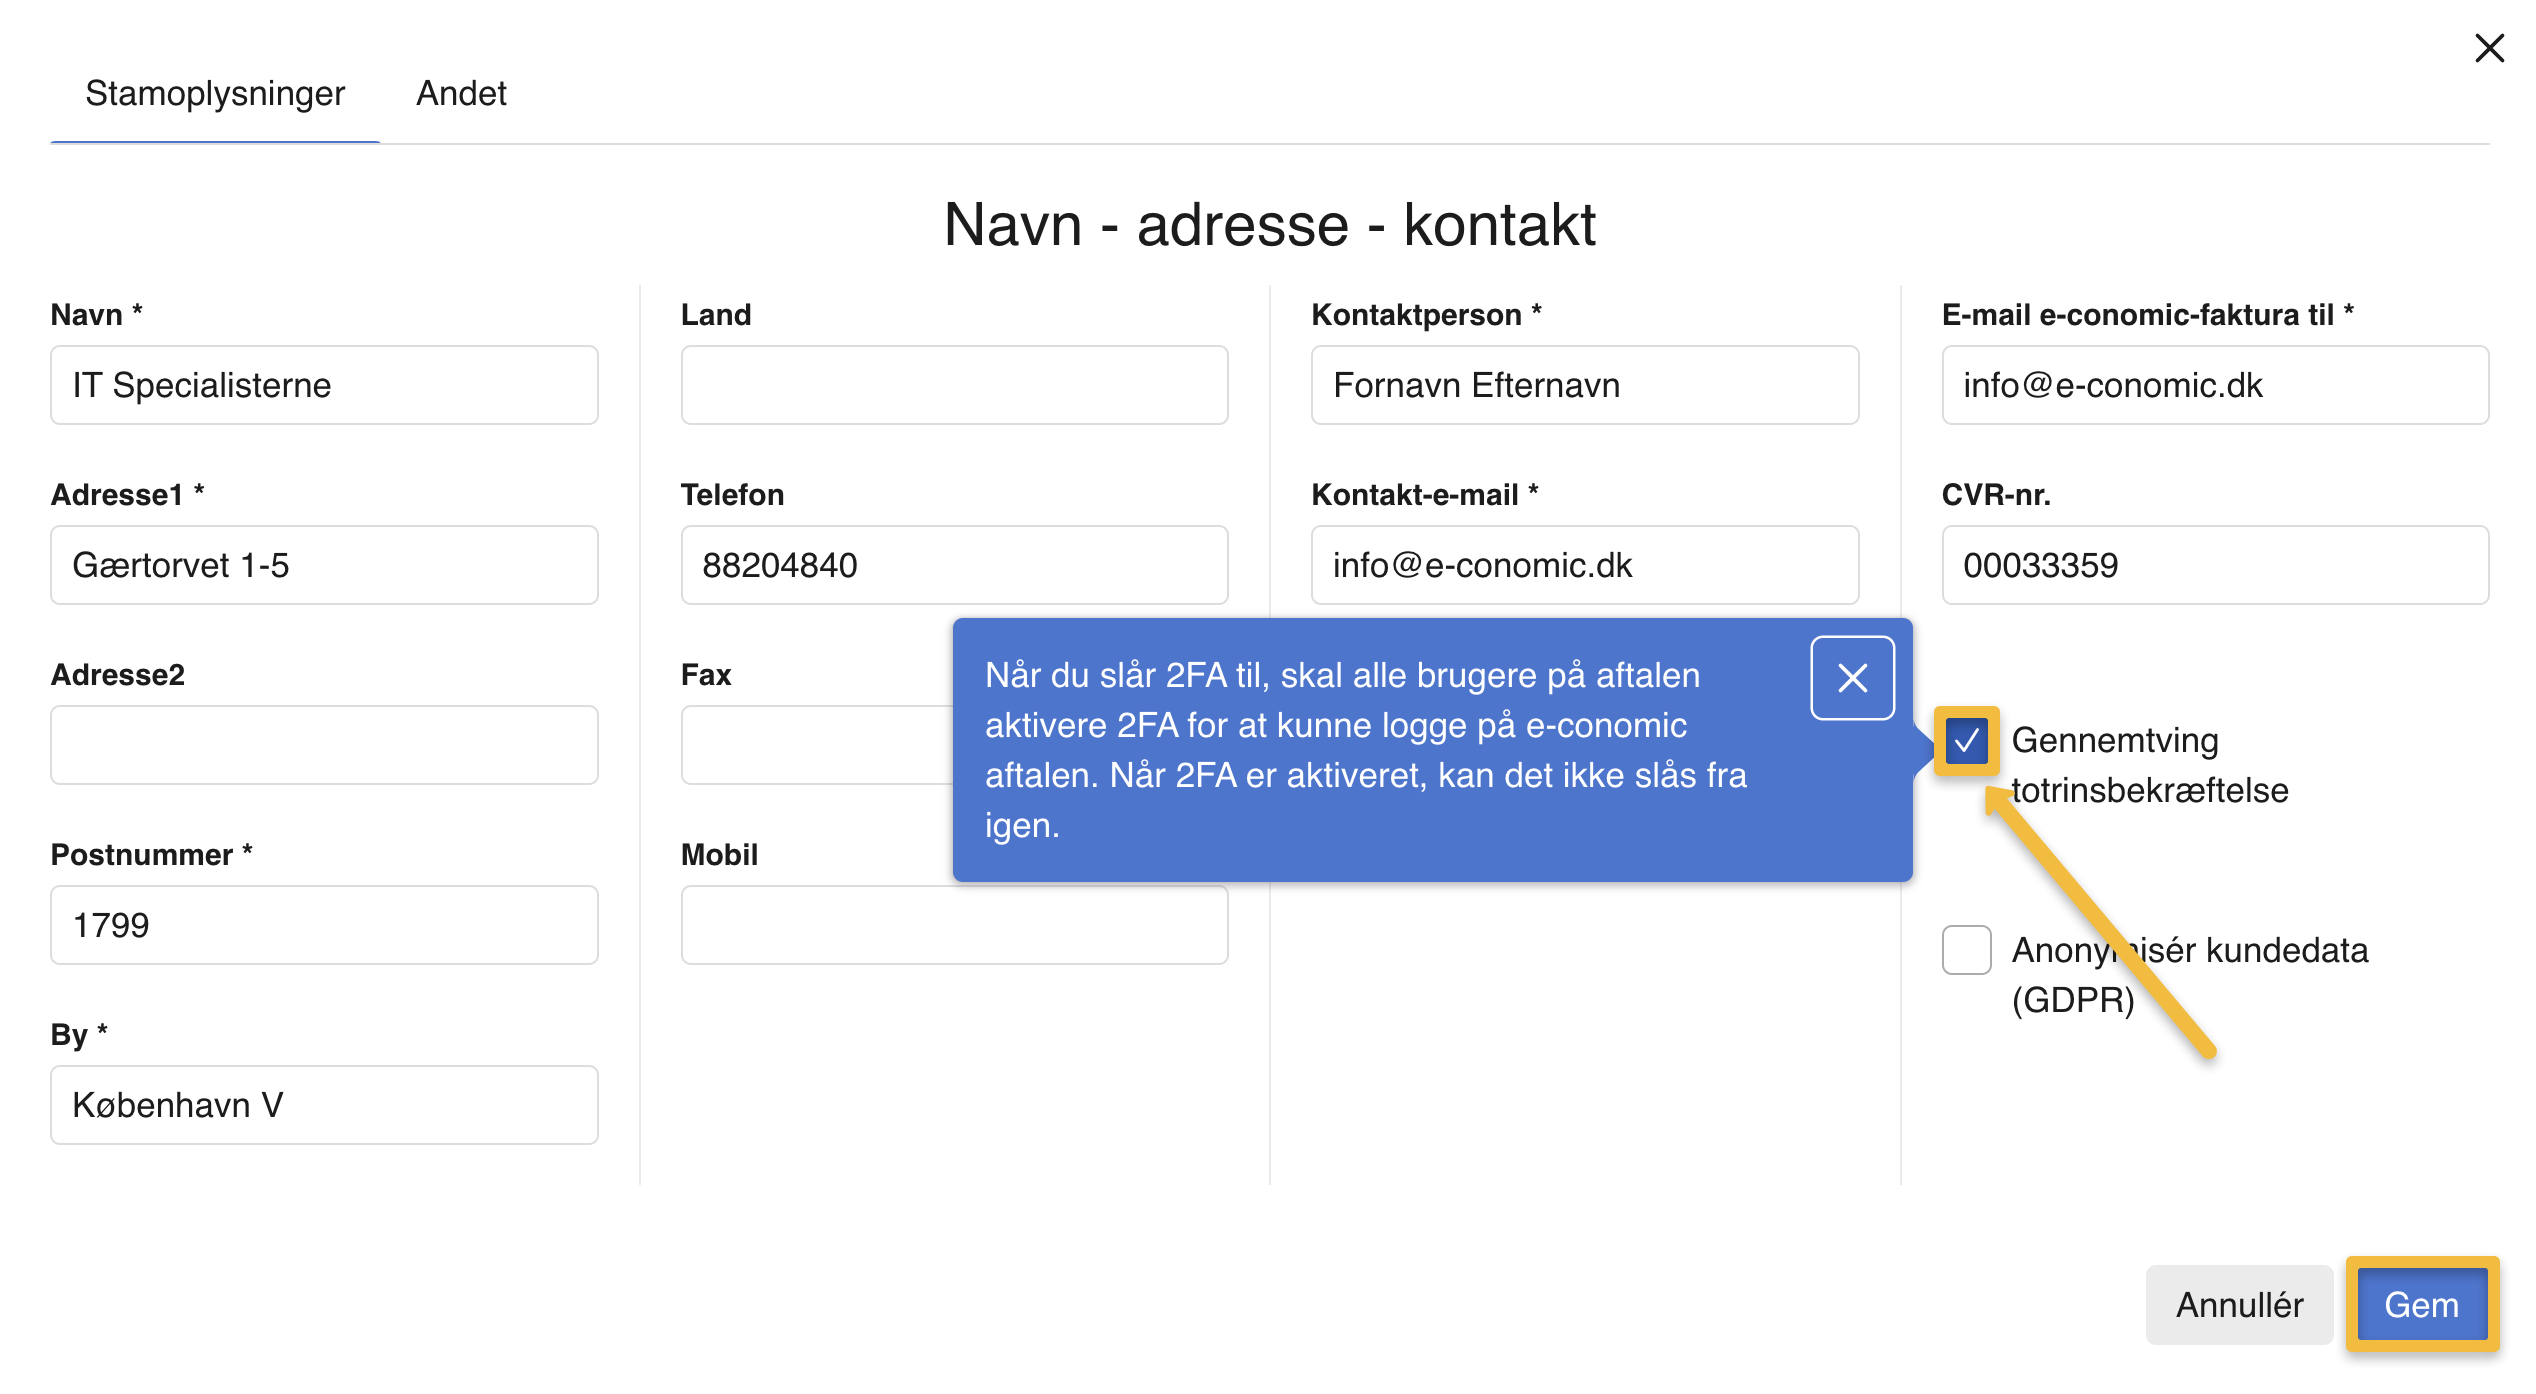
Task: Edit the Kontaktperson field
Action: 1584,385
